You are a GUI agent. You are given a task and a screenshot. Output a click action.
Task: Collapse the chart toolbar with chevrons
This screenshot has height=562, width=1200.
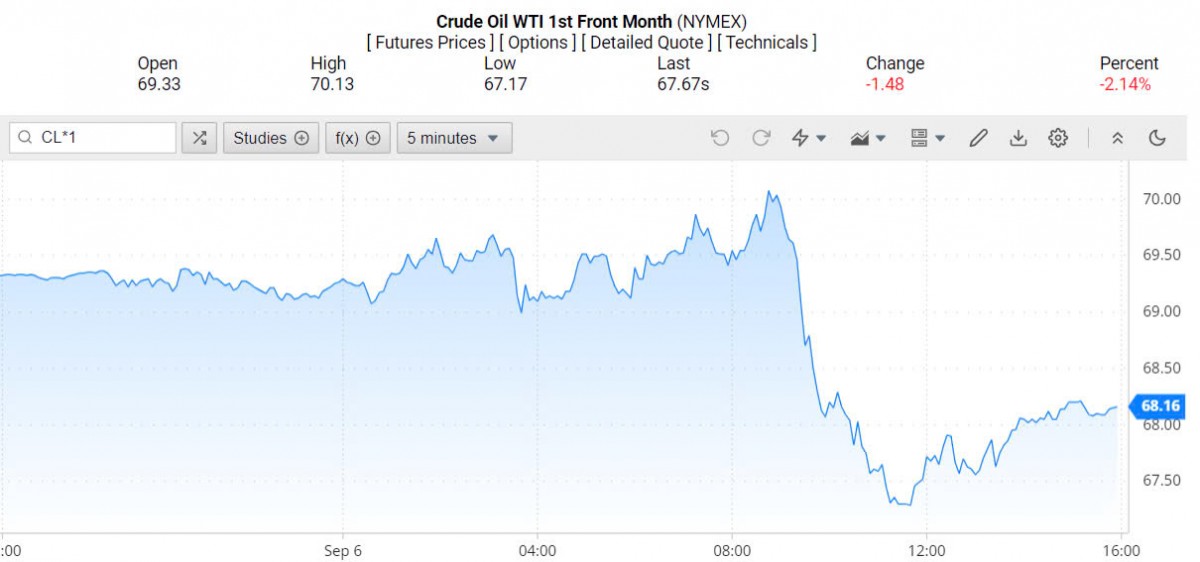point(1118,138)
